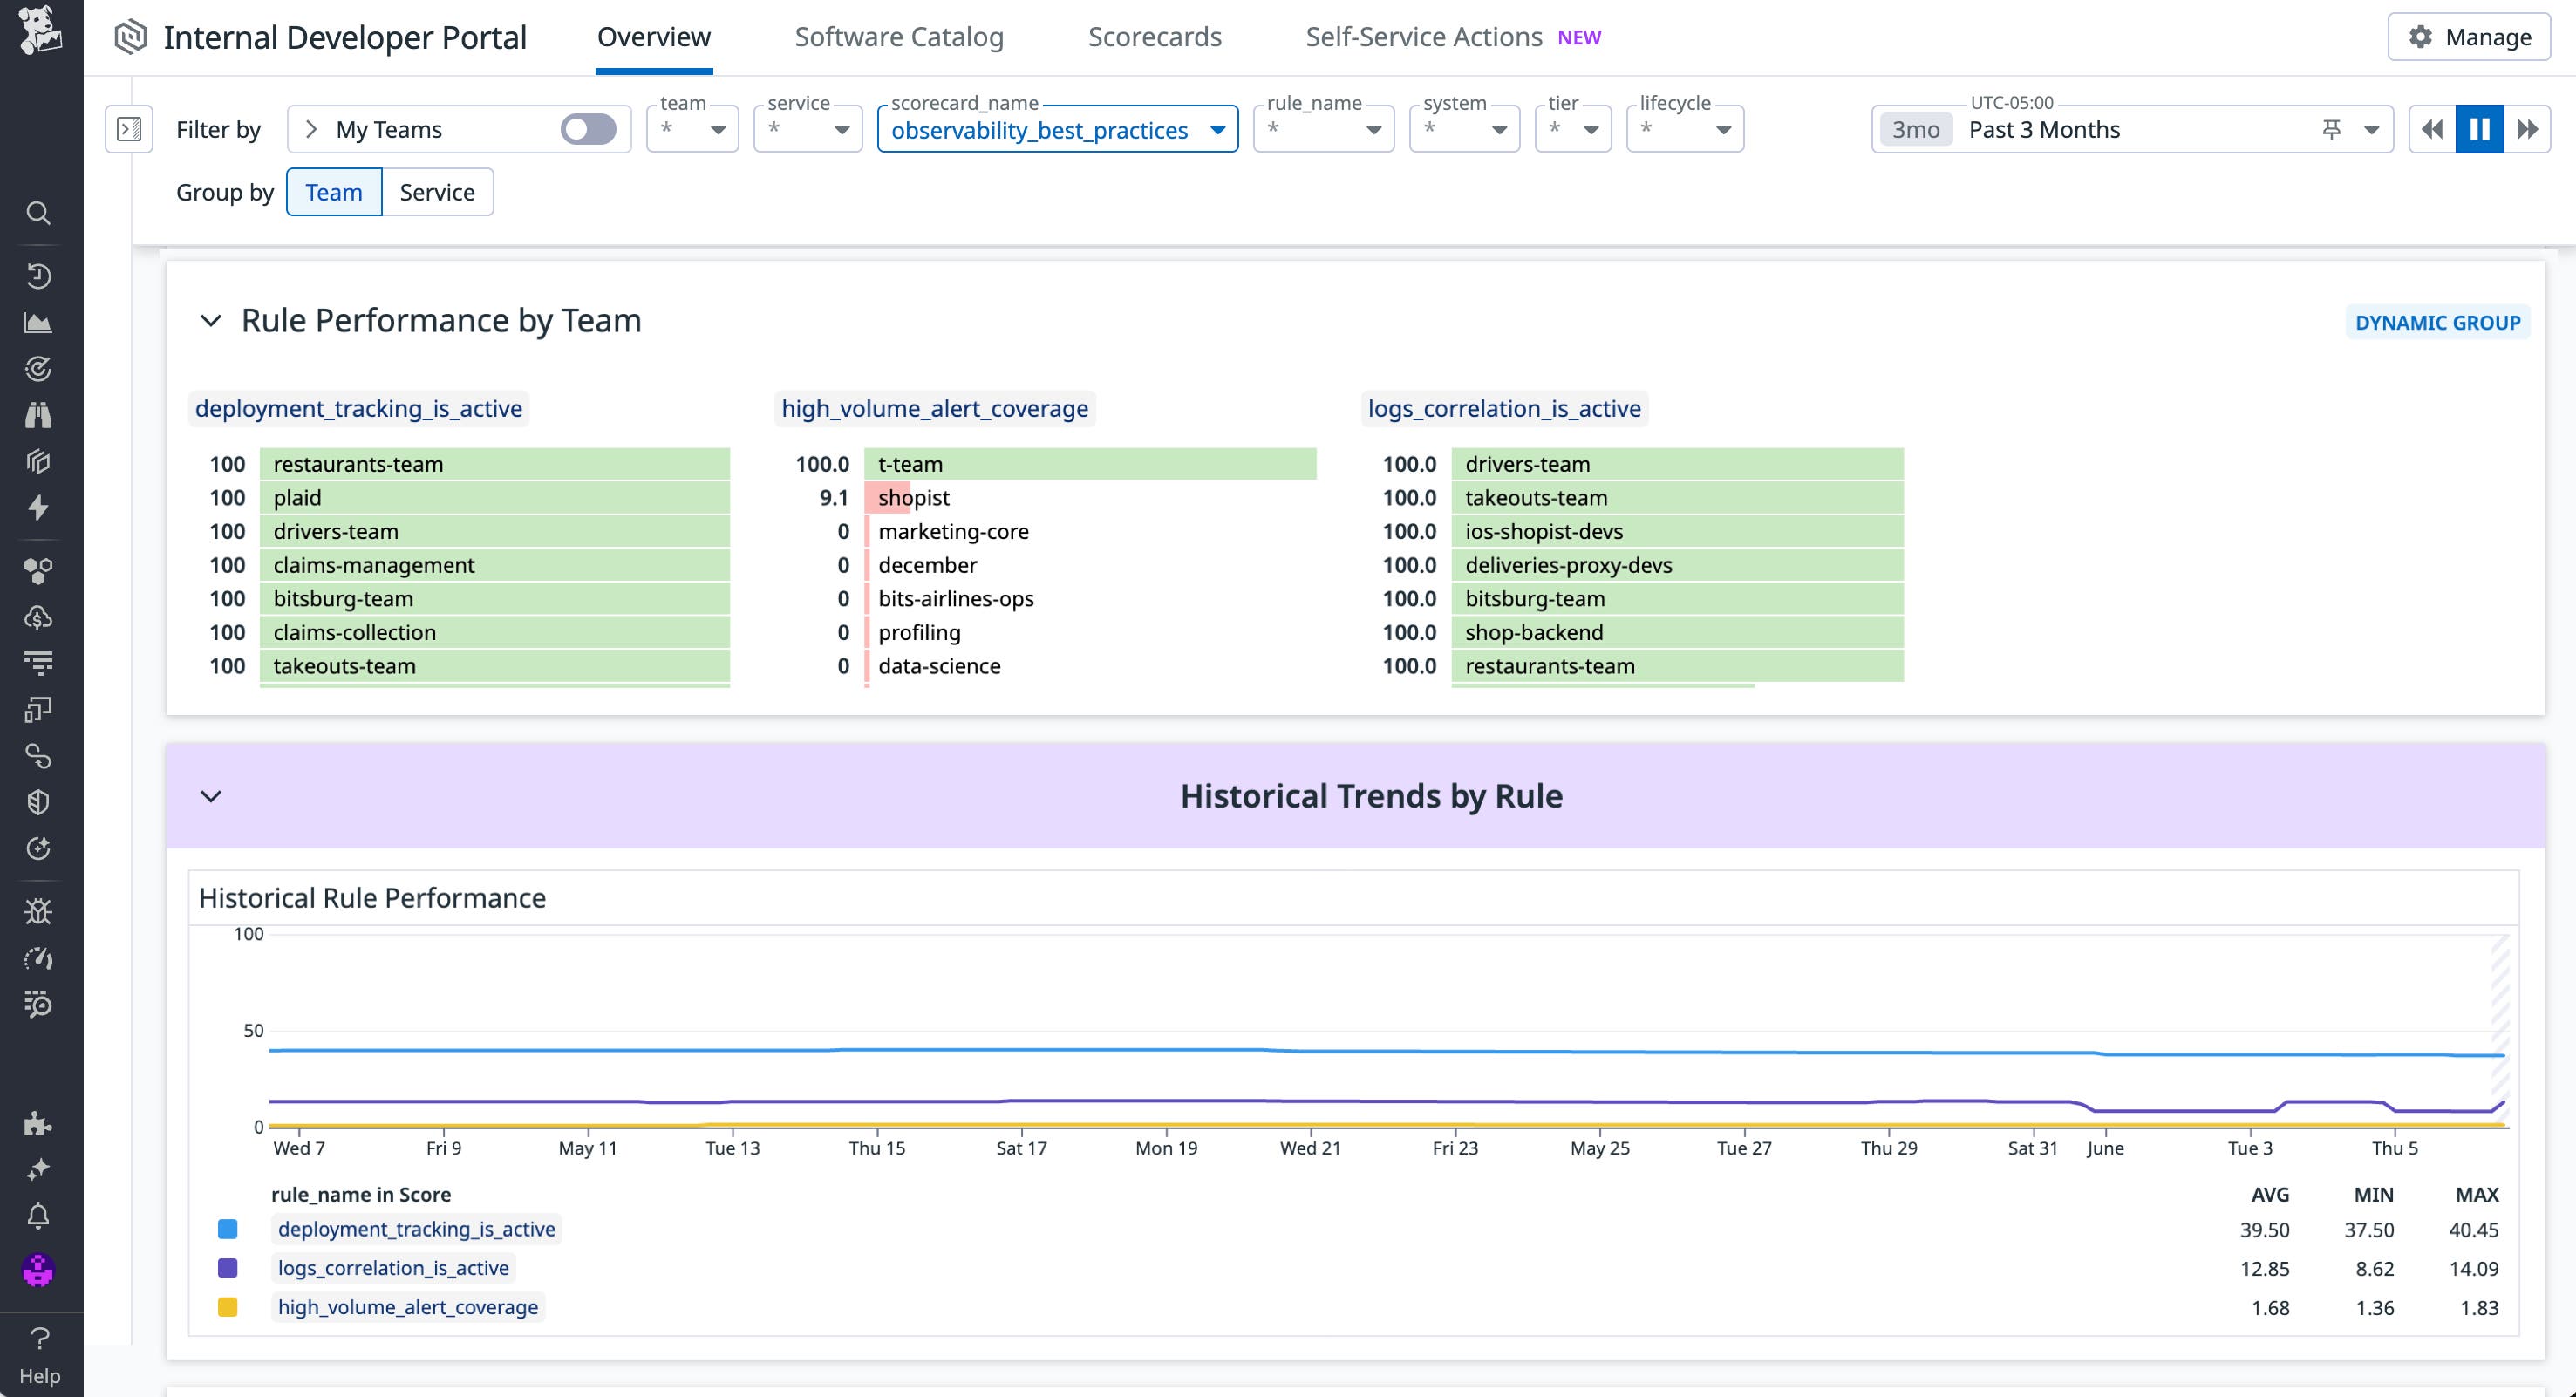The height and width of the screenshot is (1397, 2576).
Task: Toggle the My Teams filter switch
Action: tap(589, 128)
